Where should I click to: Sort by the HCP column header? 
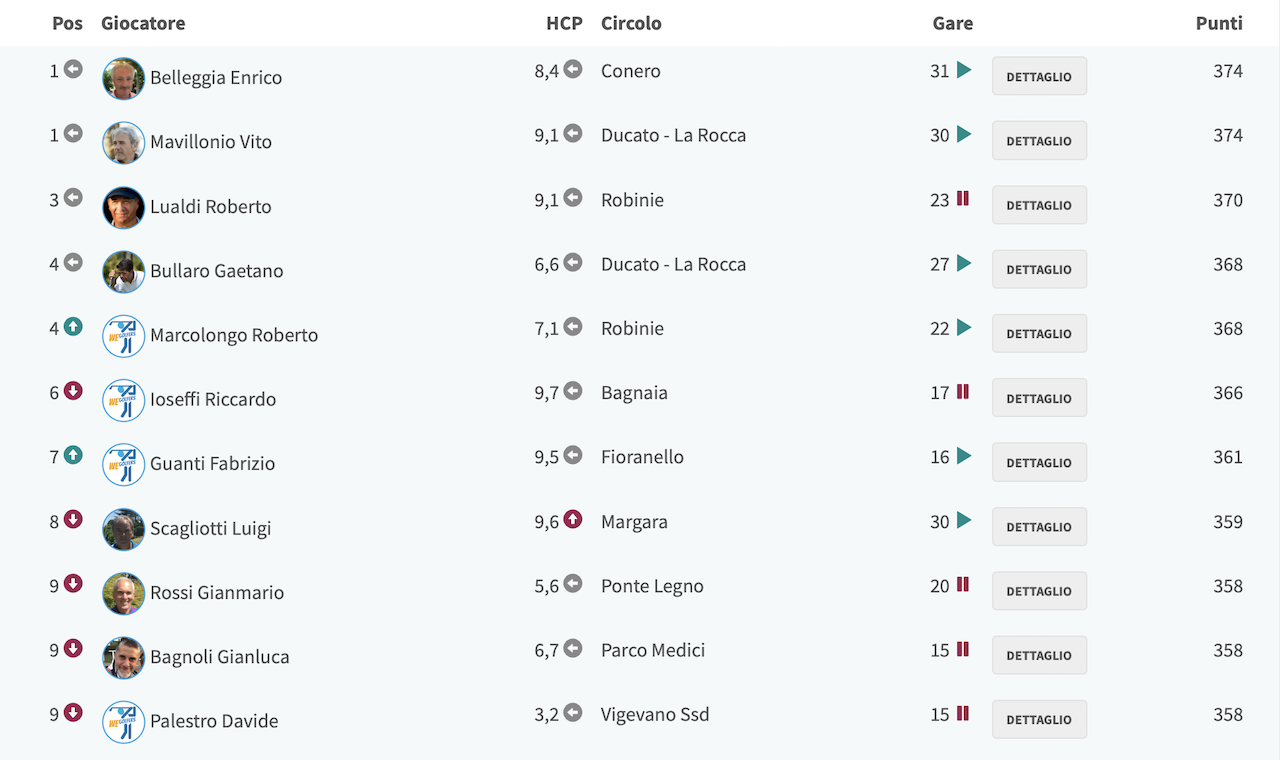point(564,23)
